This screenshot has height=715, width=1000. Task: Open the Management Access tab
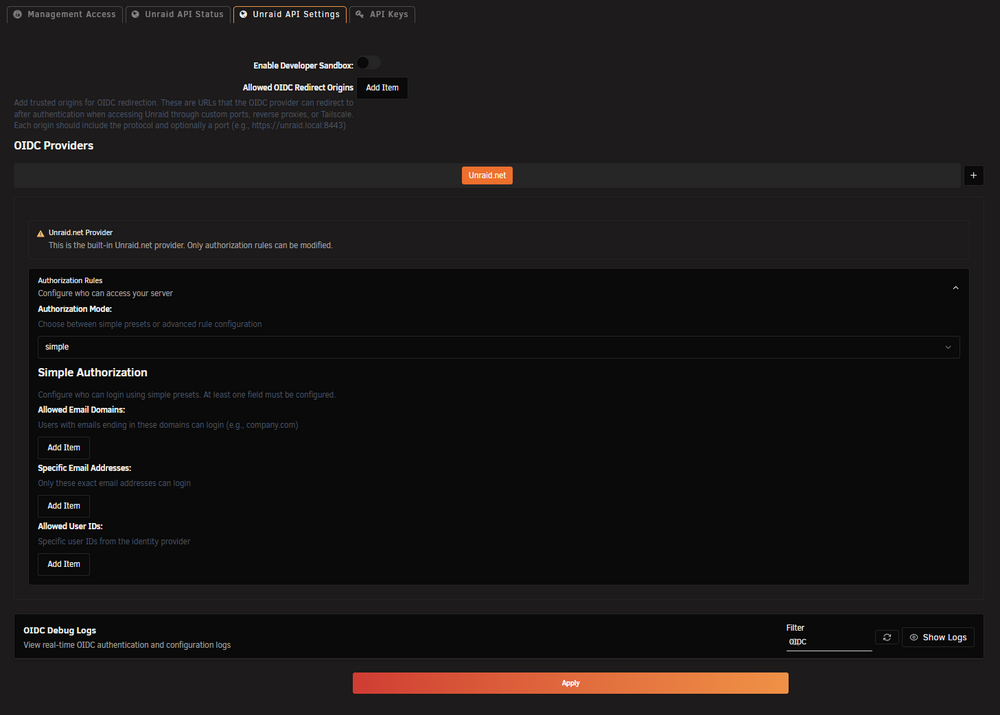(64, 14)
